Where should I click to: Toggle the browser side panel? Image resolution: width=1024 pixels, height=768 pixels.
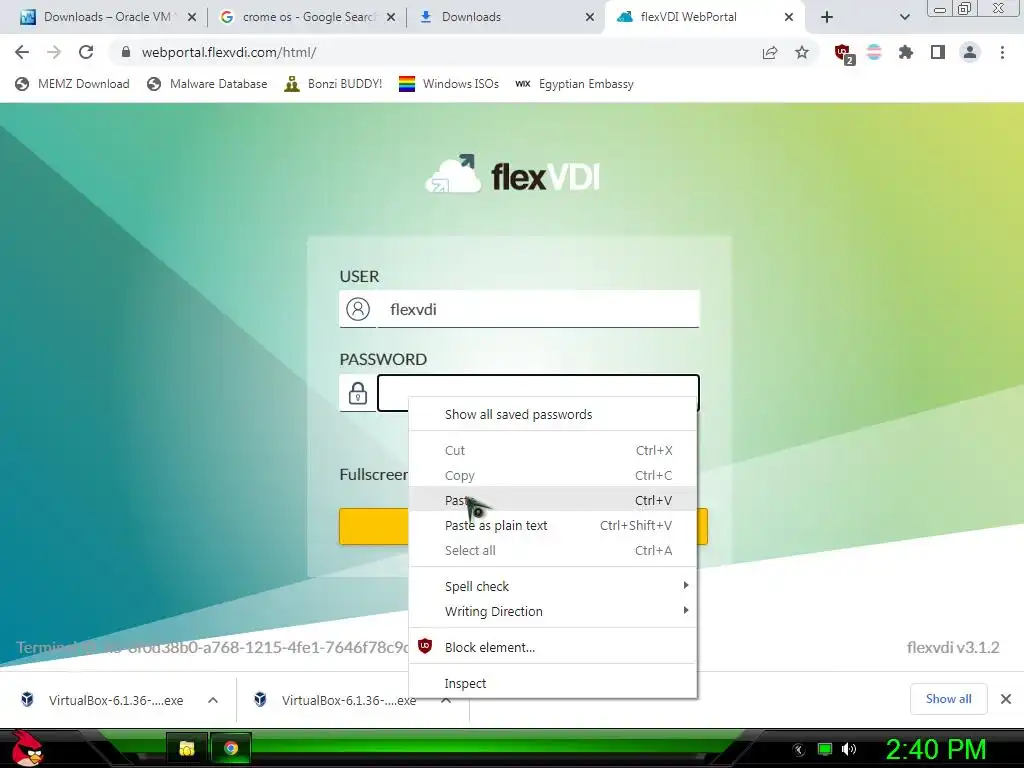click(938, 52)
